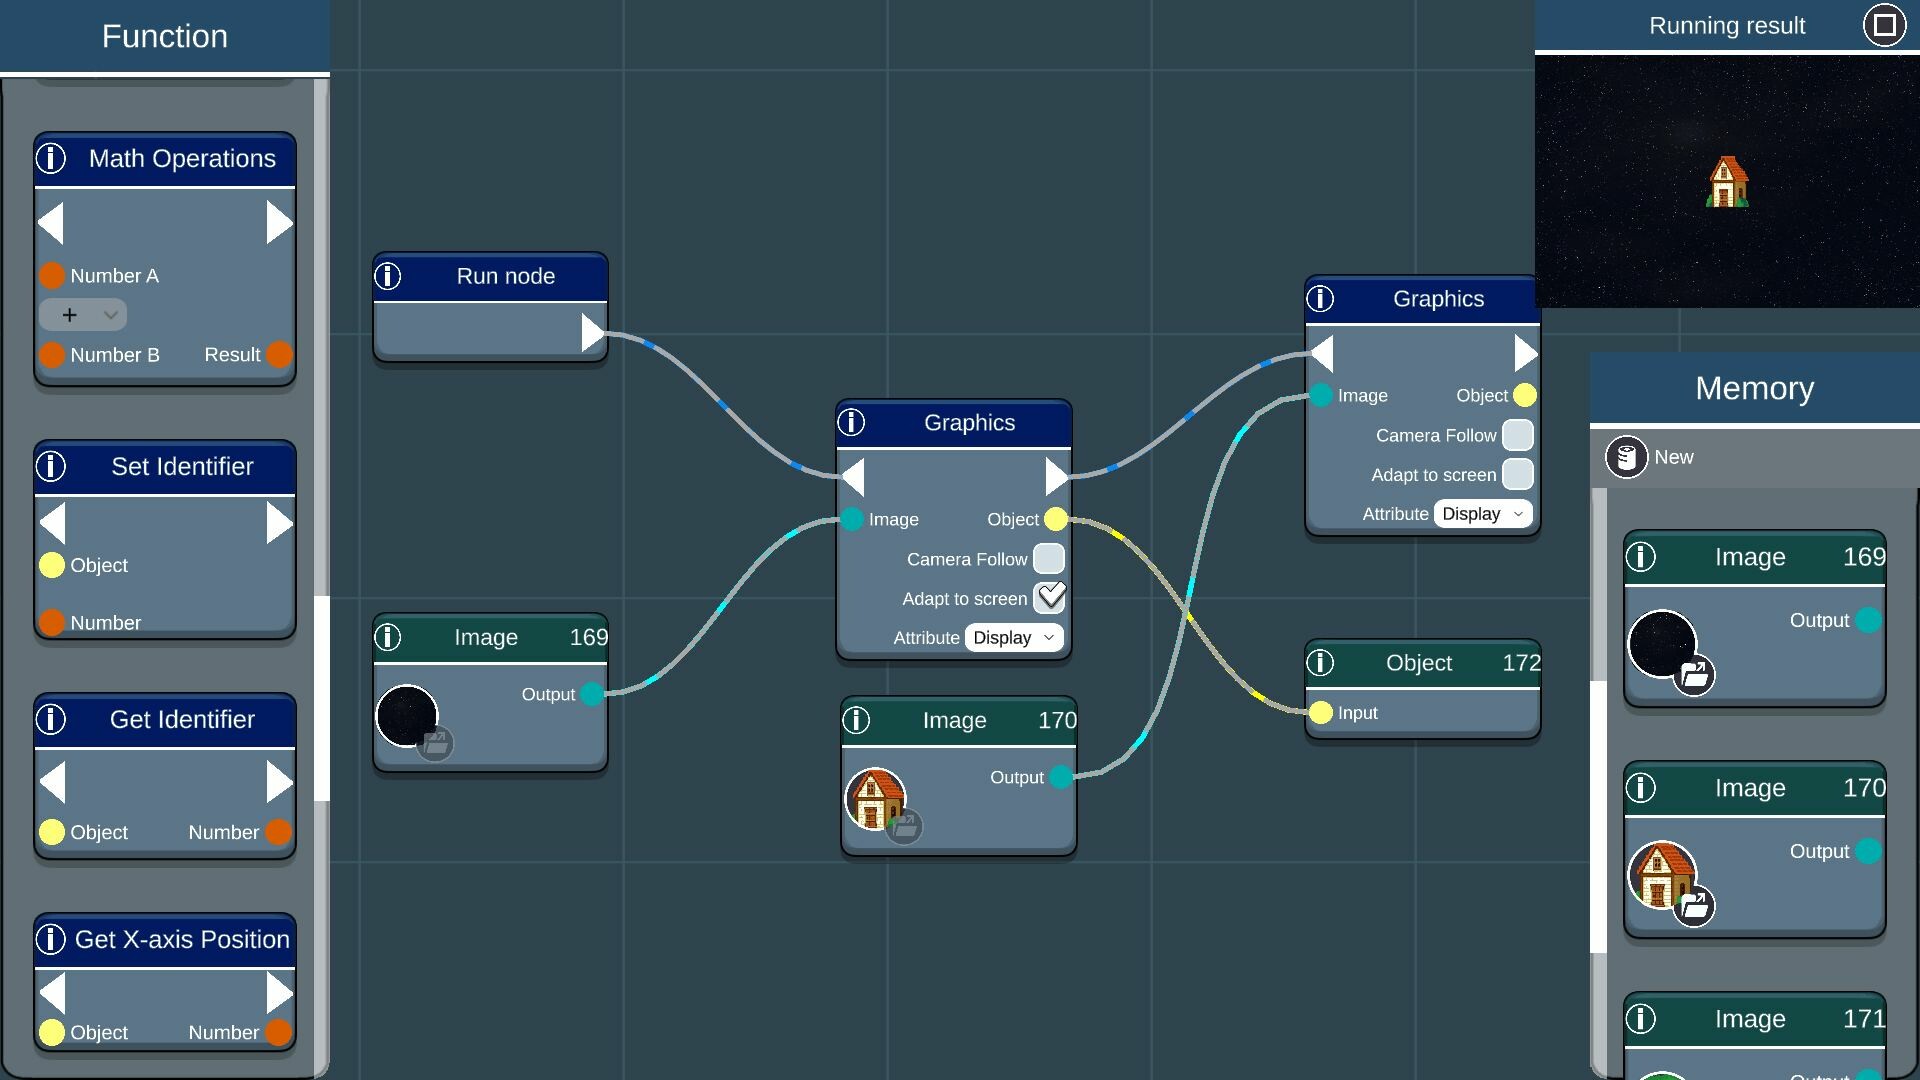Uncheck Adapt to screen on the central Graphics node

click(x=1050, y=597)
